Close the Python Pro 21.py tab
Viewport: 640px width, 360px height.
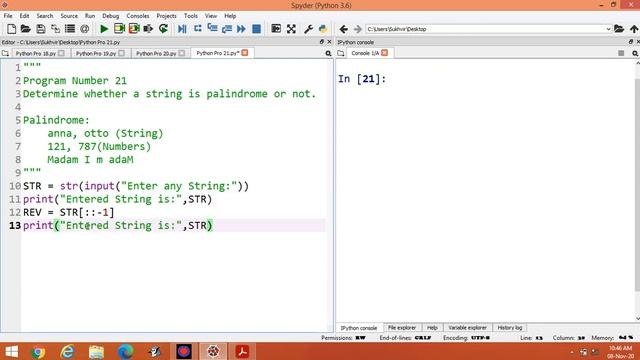pyautogui.click(x=244, y=53)
